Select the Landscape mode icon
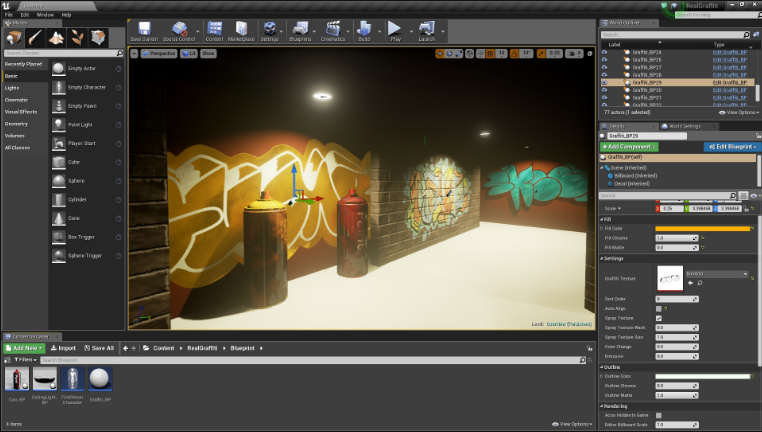Viewport: 762px width, 432px height. pyautogui.click(x=56, y=37)
